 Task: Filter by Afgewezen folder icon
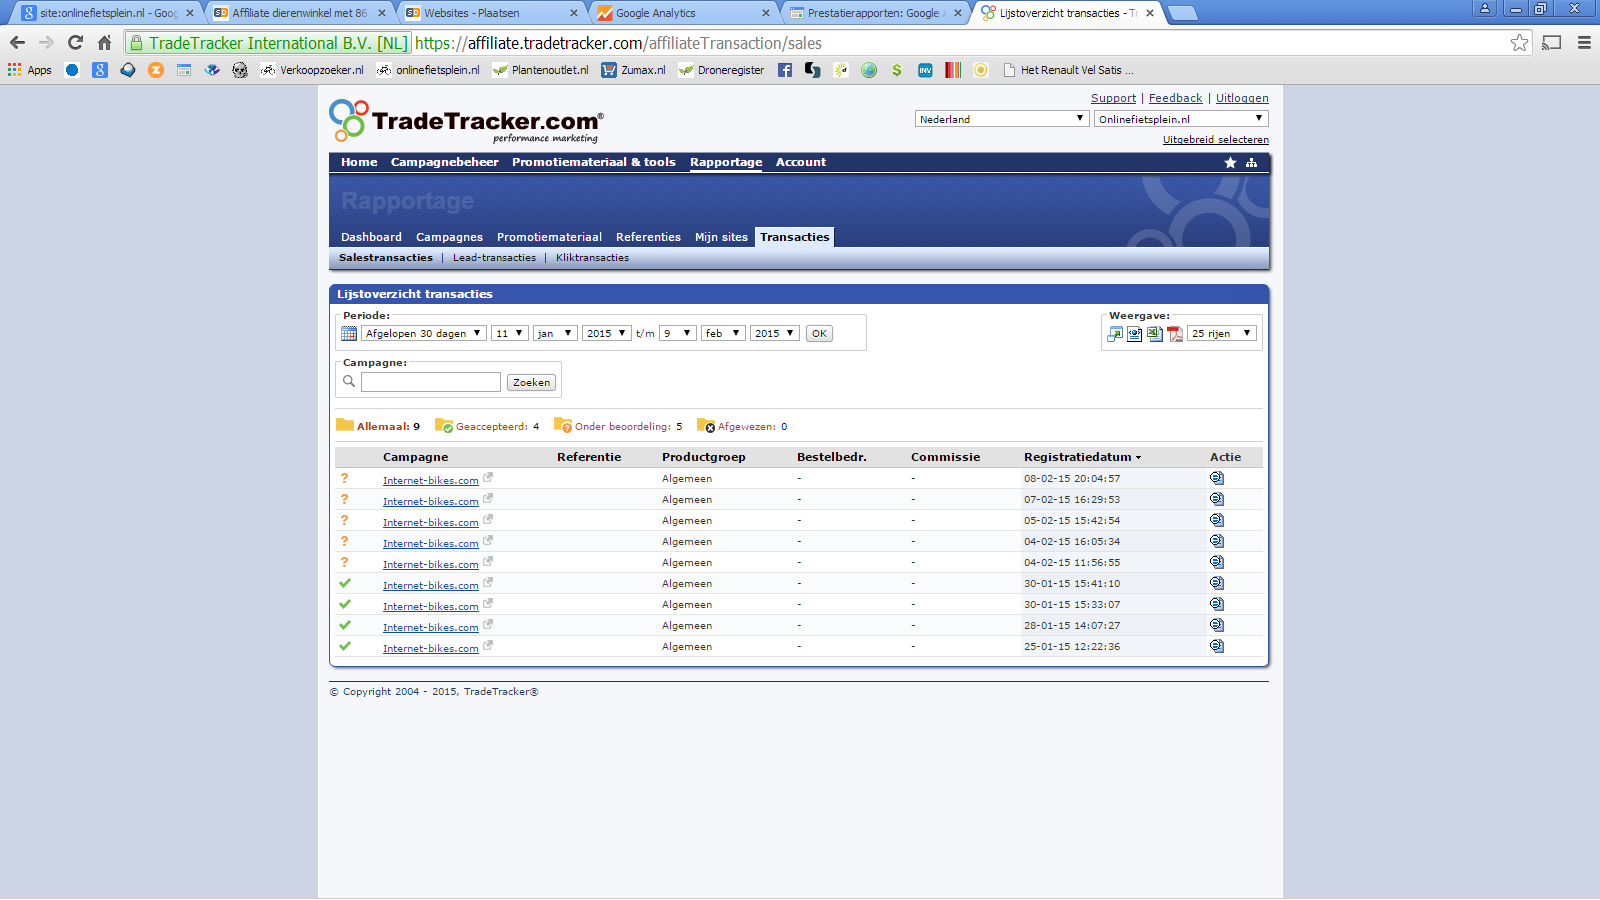click(706, 425)
